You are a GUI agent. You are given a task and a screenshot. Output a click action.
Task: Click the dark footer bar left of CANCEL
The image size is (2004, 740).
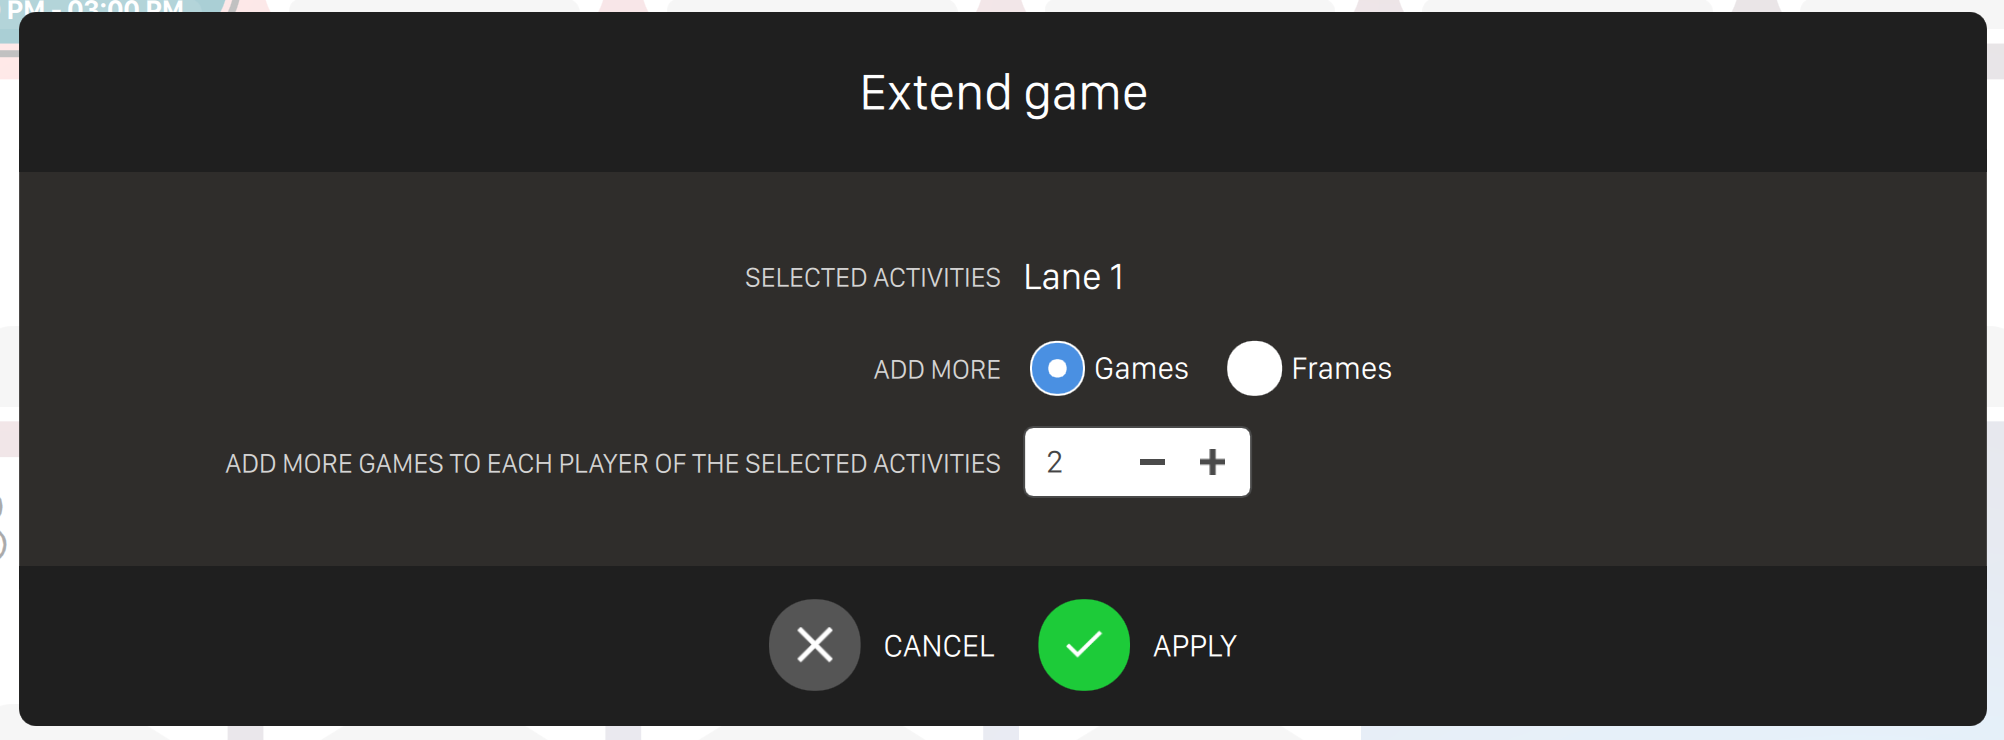click(x=400, y=646)
